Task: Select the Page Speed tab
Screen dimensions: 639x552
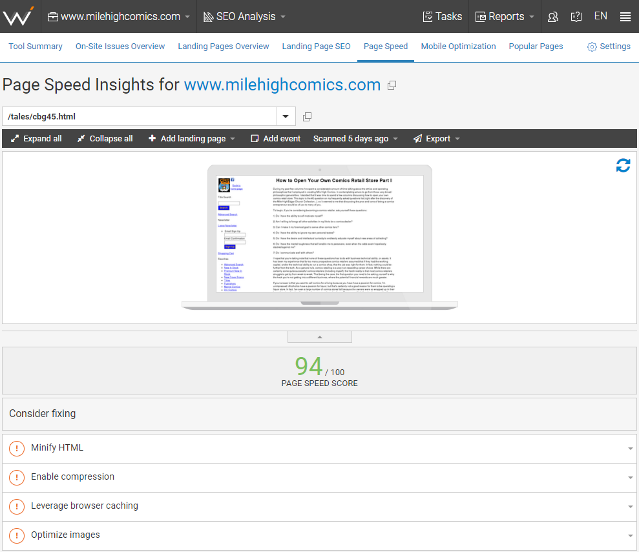Action: (386, 46)
